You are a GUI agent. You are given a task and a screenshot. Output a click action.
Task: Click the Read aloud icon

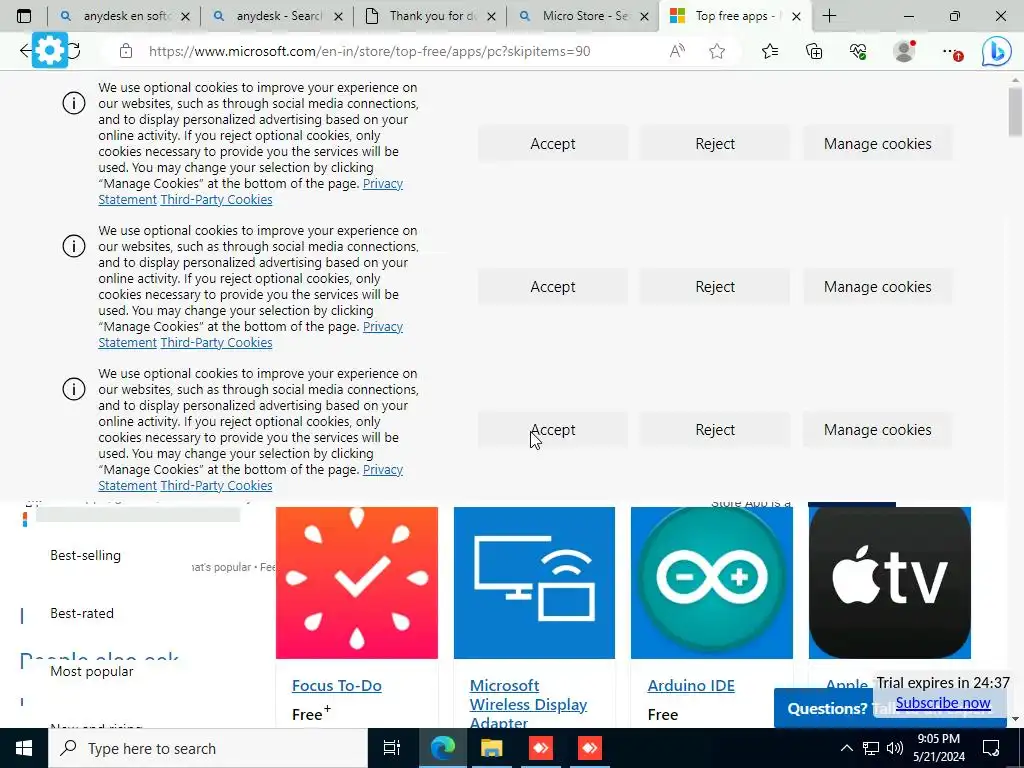[x=677, y=51]
